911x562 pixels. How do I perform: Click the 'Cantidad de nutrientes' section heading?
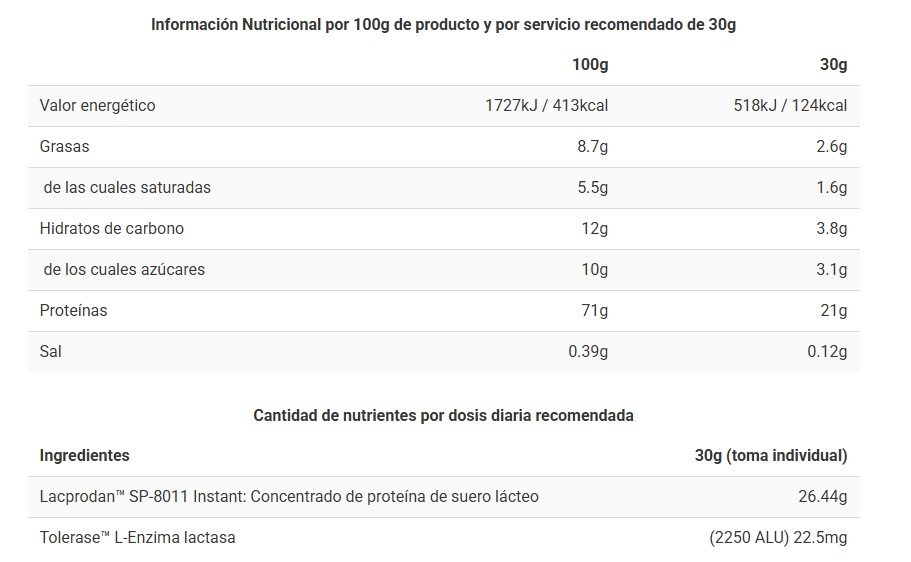443,415
